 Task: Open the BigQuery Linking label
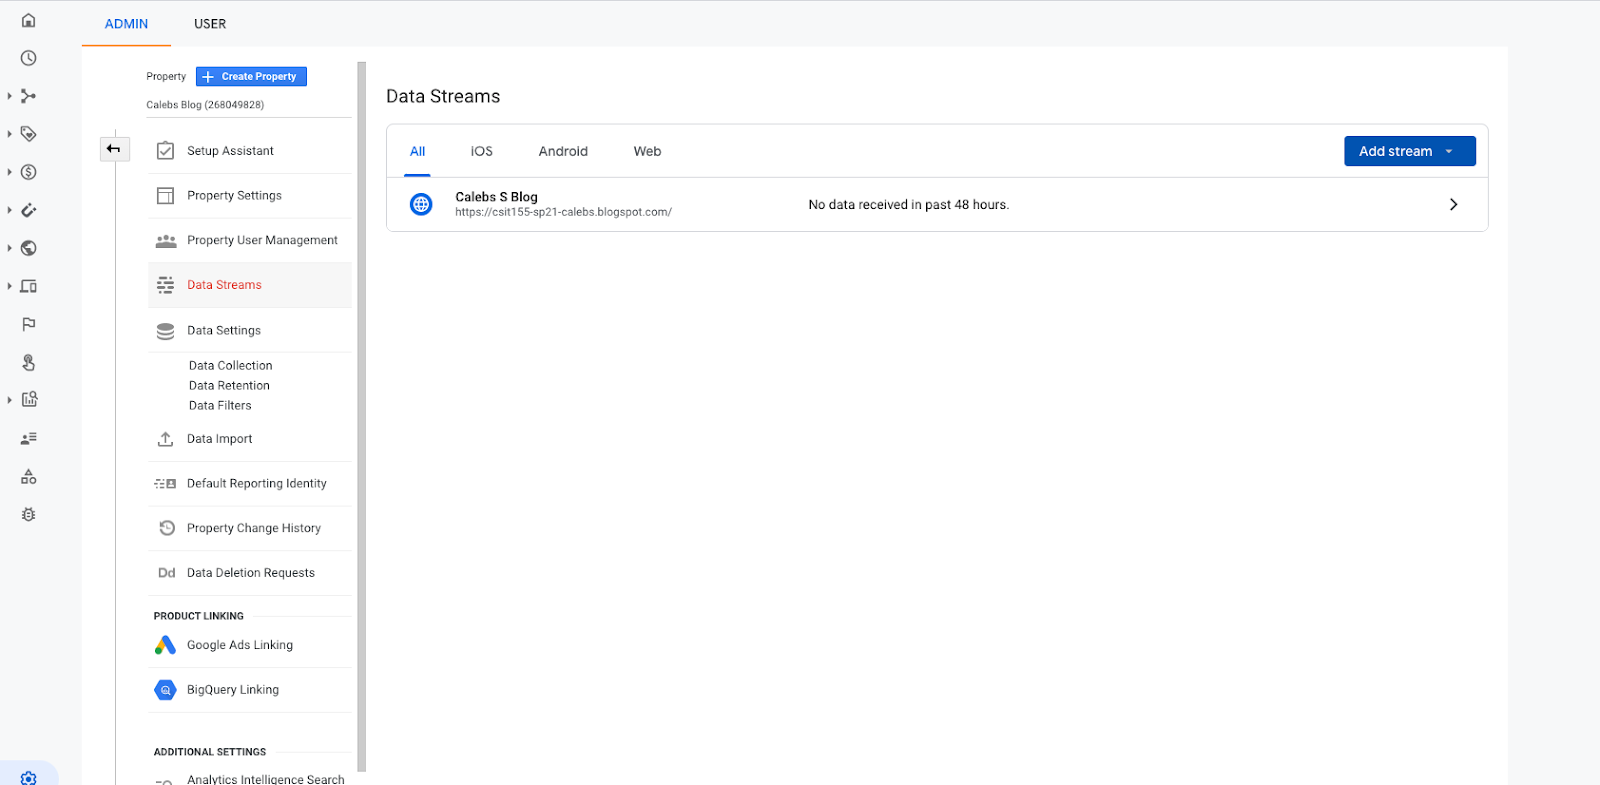pos(233,690)
